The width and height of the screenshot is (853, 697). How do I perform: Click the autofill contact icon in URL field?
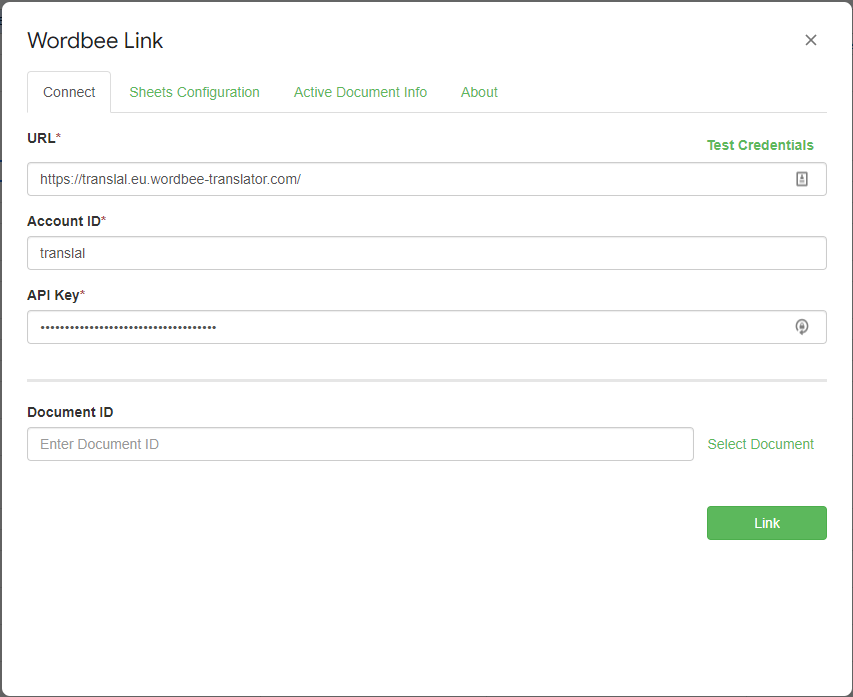(802, 178)
